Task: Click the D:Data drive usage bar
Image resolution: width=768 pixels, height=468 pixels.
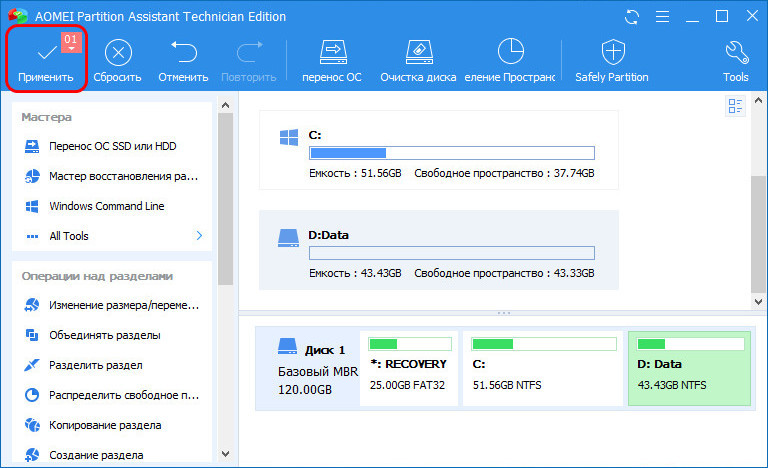Action: 452,253
